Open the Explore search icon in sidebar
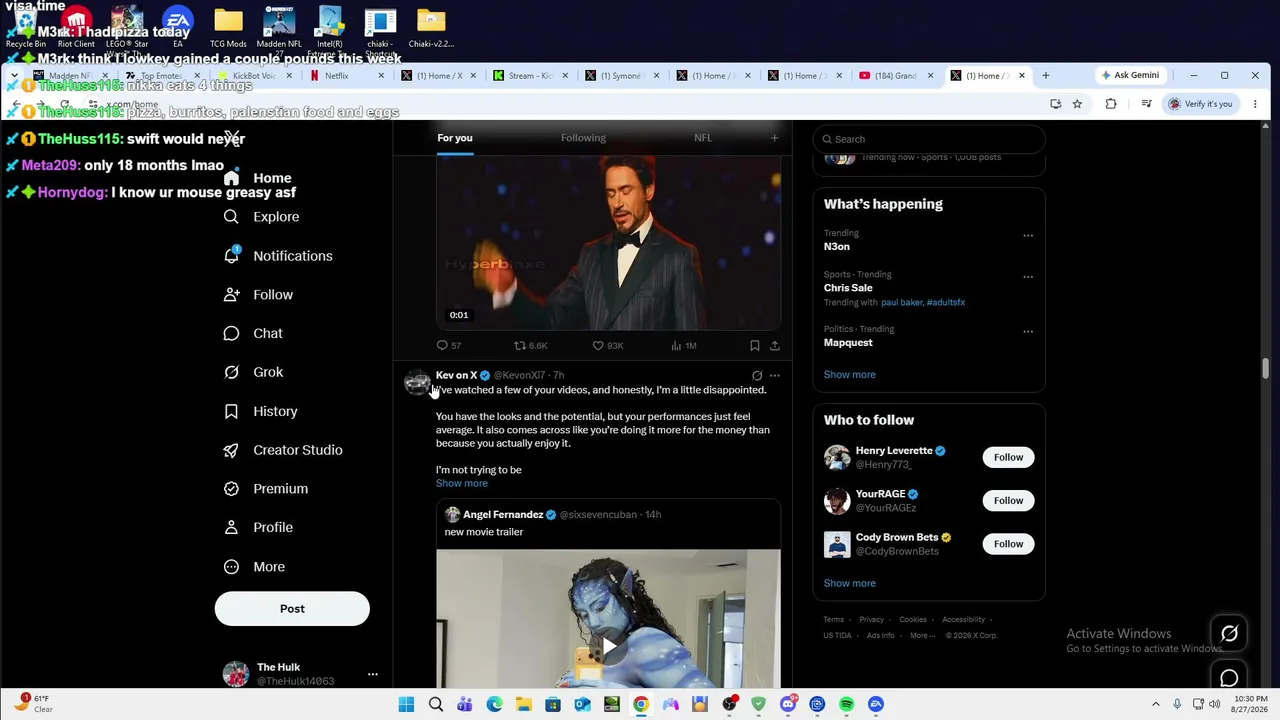This screenshot has height=720, width=1280. (x=231, y=217)
